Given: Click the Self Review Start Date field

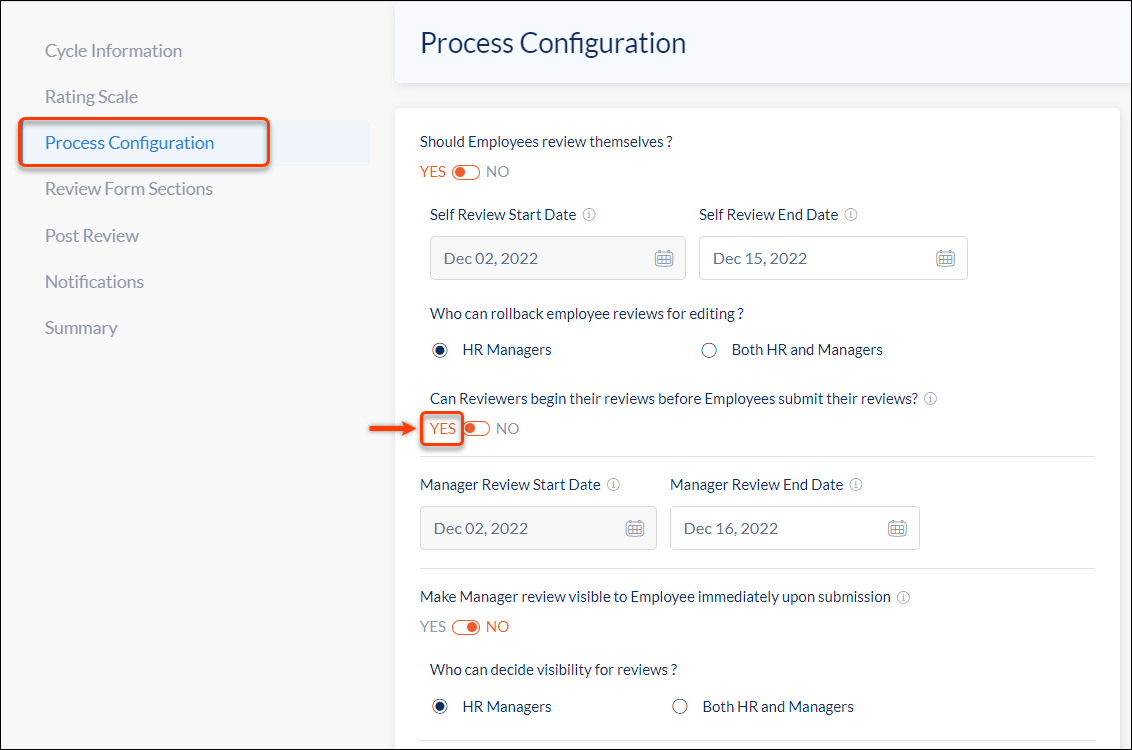Looking at the screenshot, I should coord(558,258).
